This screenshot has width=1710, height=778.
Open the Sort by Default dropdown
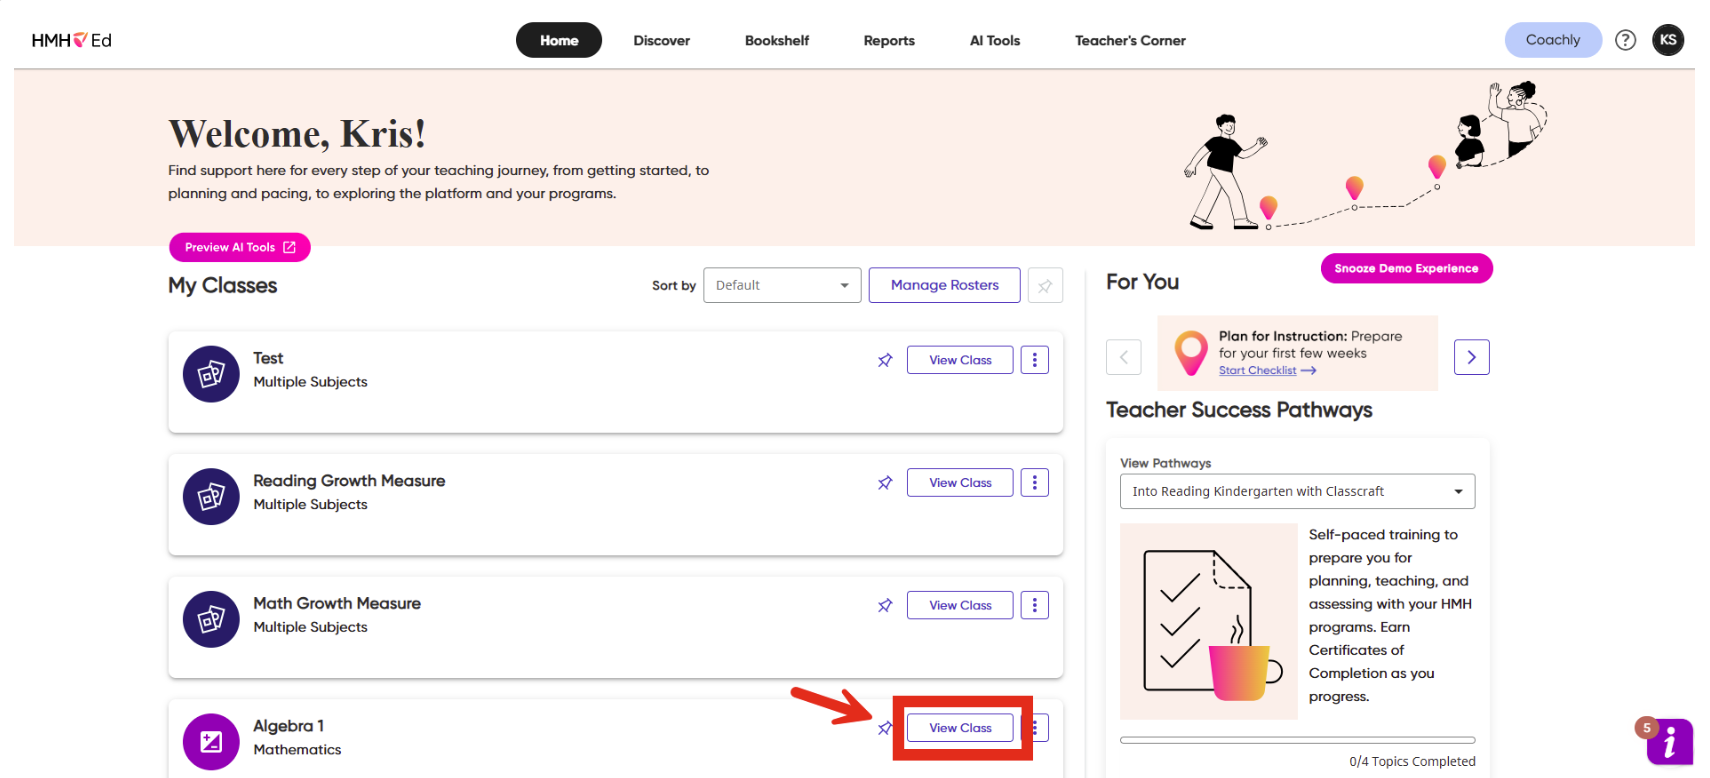(x=782, y=285)
